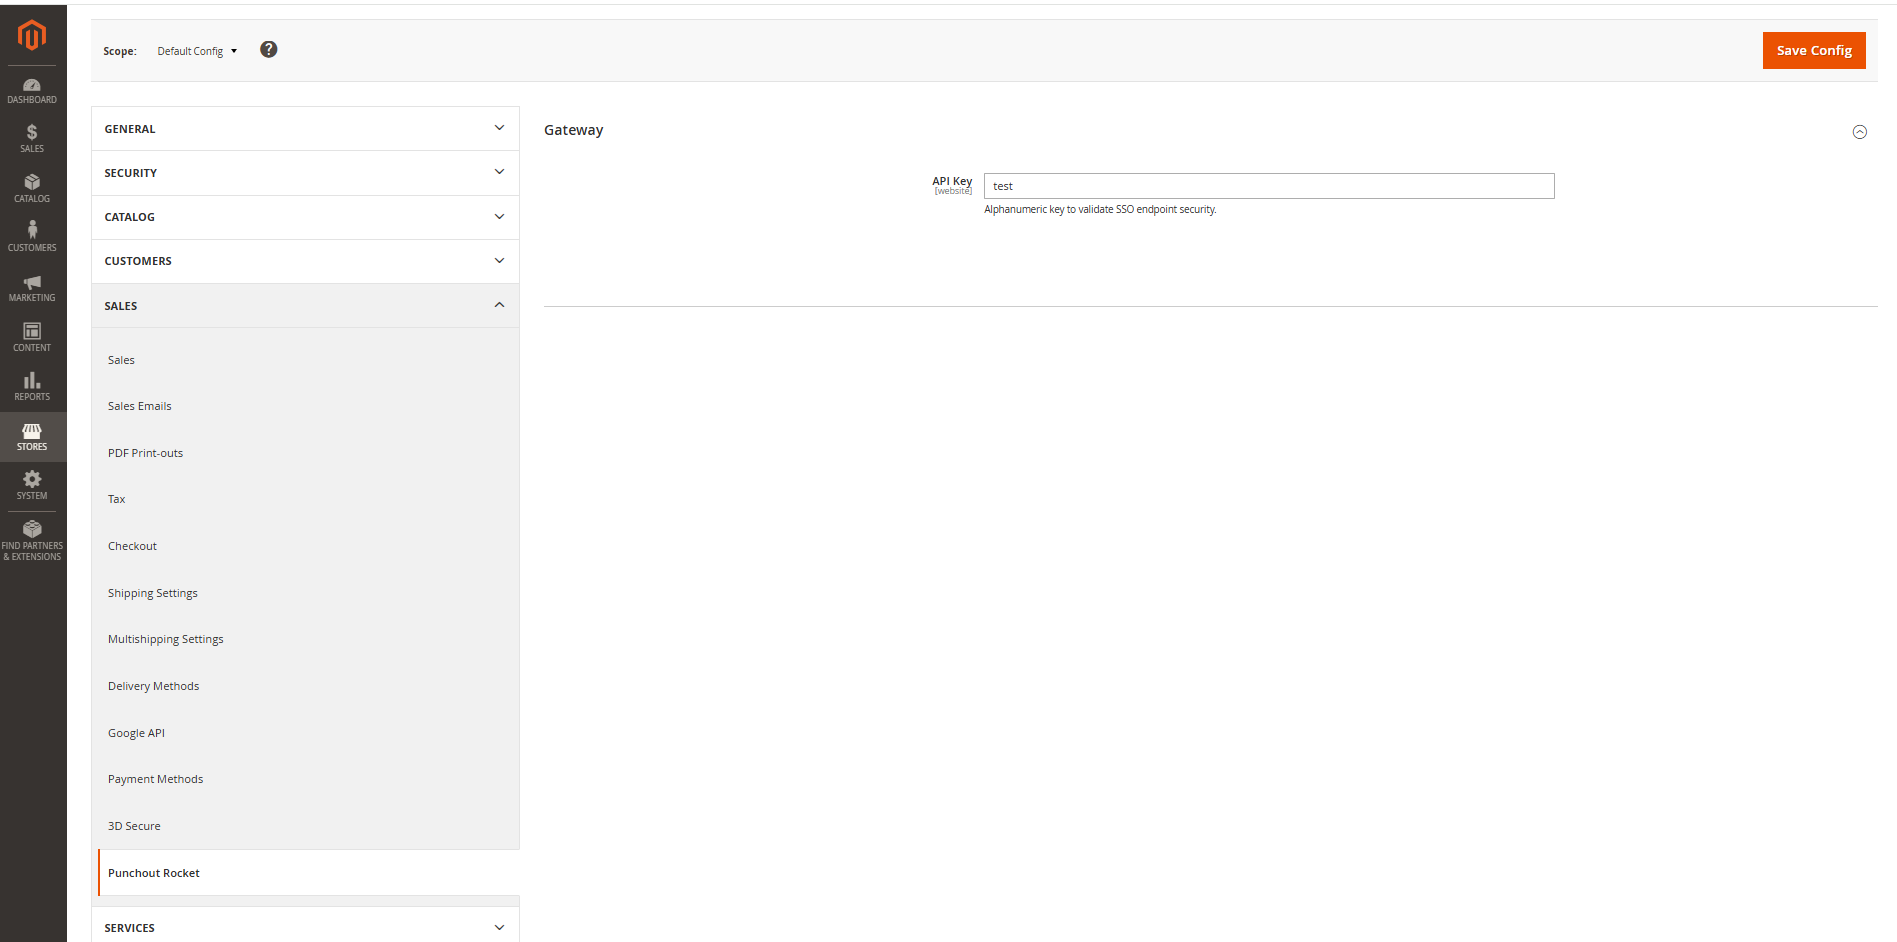Screen dimensions: 1897x942
Task: Select the Content sidebar icon
Action: click(32, 337)
